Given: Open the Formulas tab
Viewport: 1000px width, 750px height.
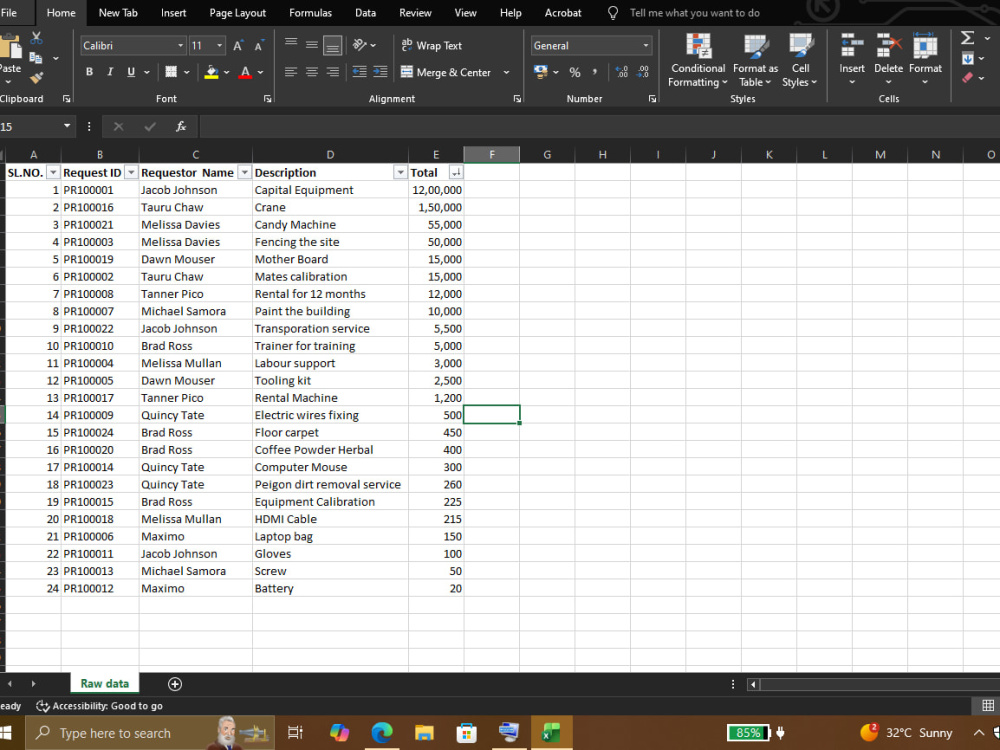Looking at the screenshot, I should pyautogui.click(x=311, y=13).
